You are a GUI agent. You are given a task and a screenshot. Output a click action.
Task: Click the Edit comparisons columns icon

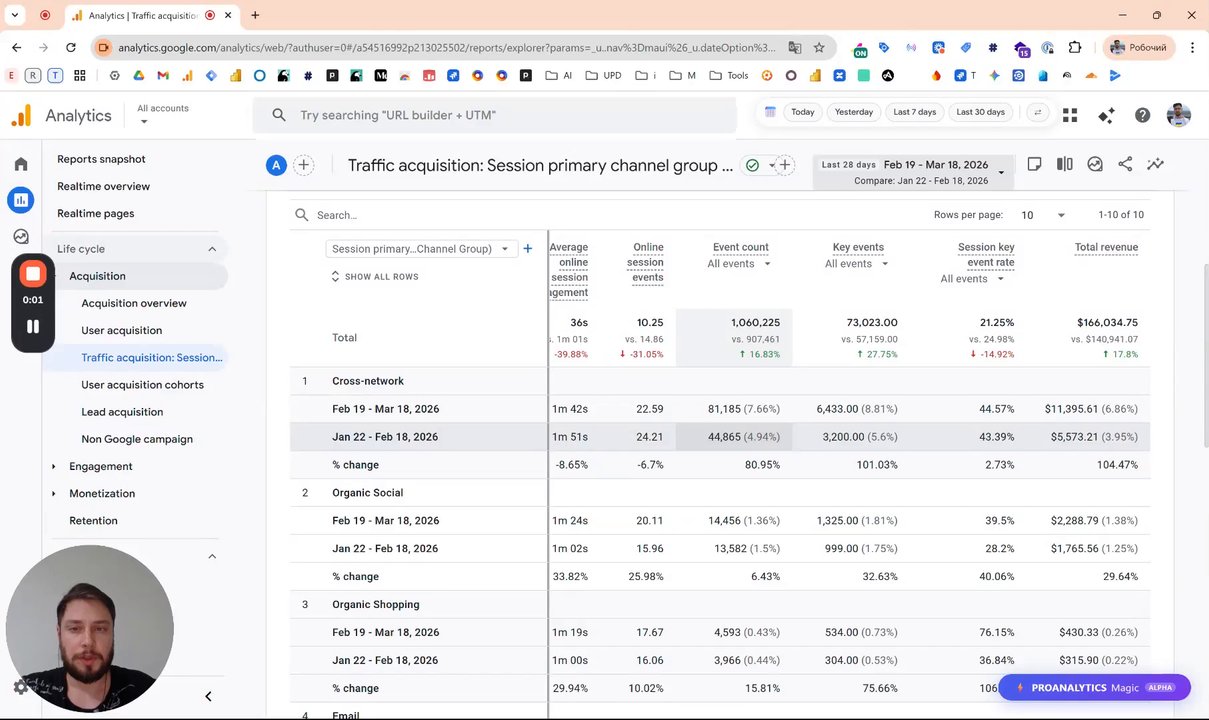click(1065, 164)
